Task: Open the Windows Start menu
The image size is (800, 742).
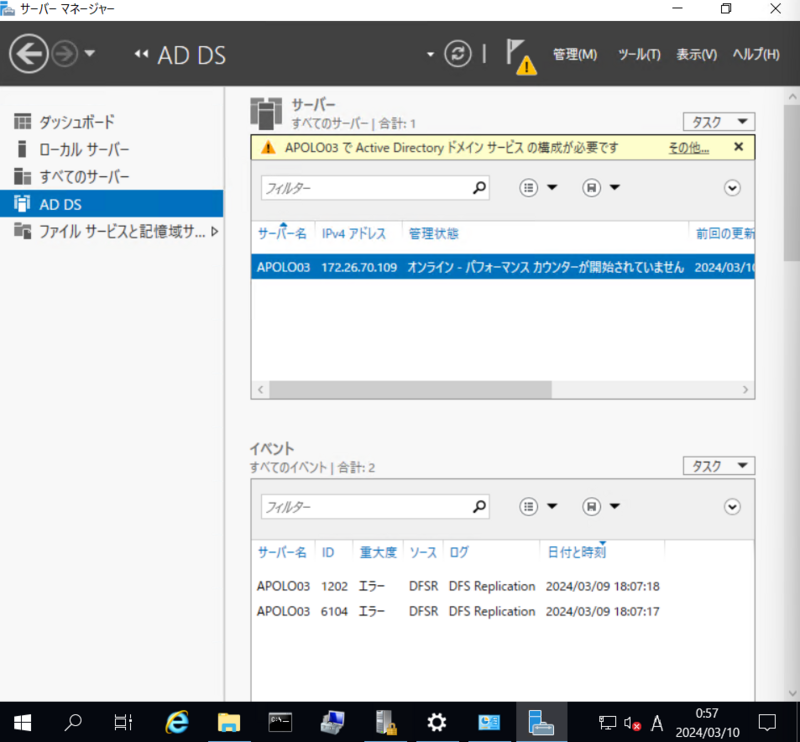Action: [22, 722]
